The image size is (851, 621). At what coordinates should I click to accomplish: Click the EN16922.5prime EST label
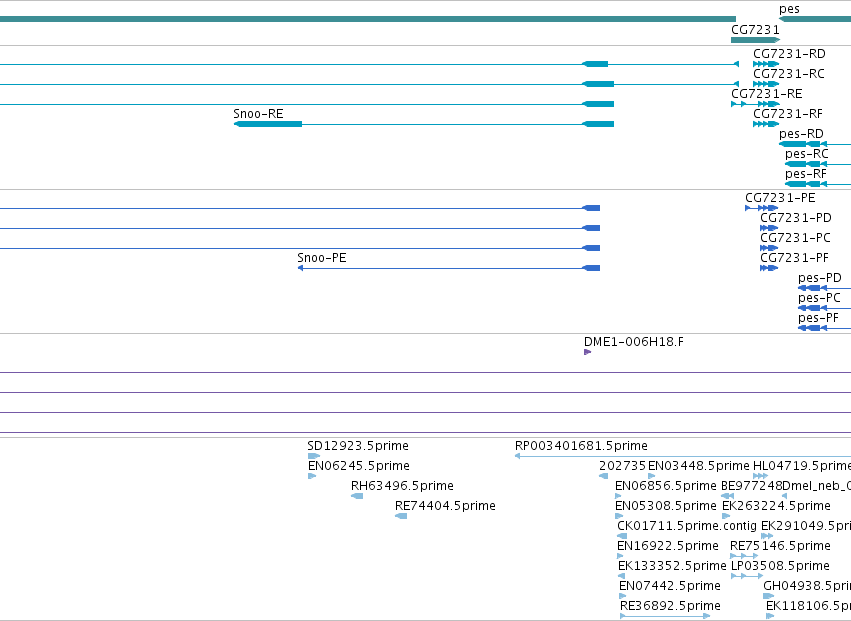(668, 546)
